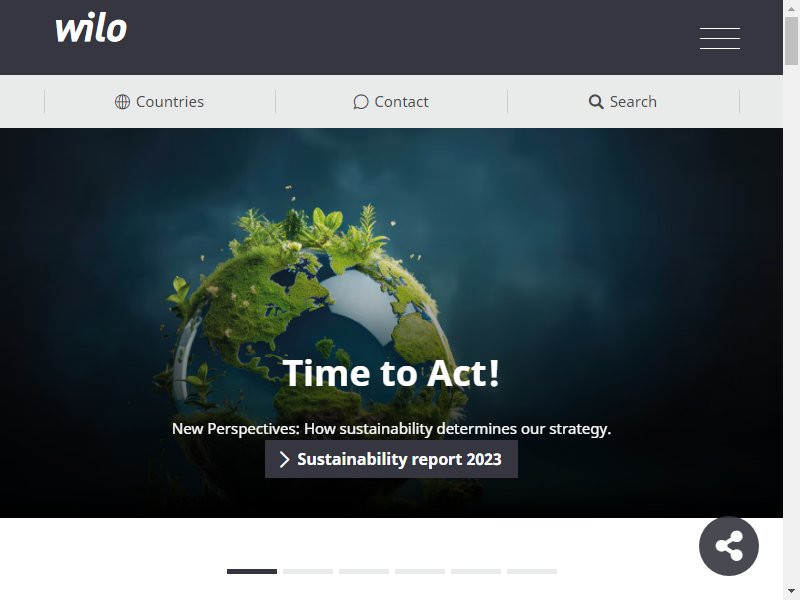Click the vertical scrollbar thumb
The height and width of the screenshot is (600, 800).
tap(791, 41)
